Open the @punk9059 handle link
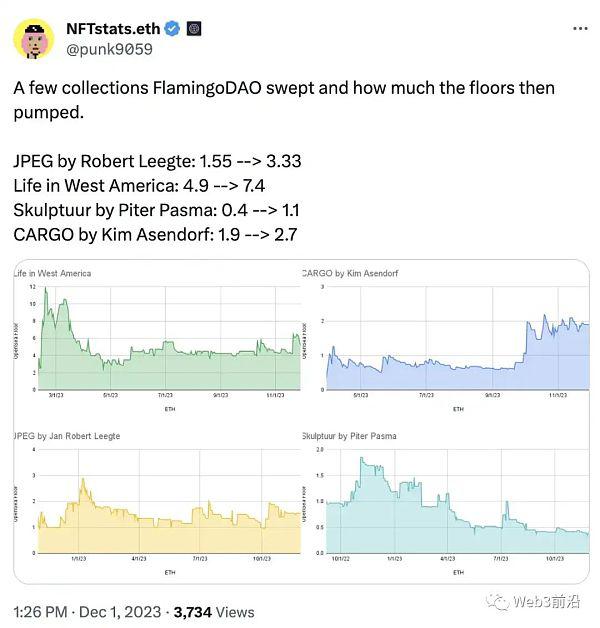The image size is (600, 628). click(x=109, y=49)
